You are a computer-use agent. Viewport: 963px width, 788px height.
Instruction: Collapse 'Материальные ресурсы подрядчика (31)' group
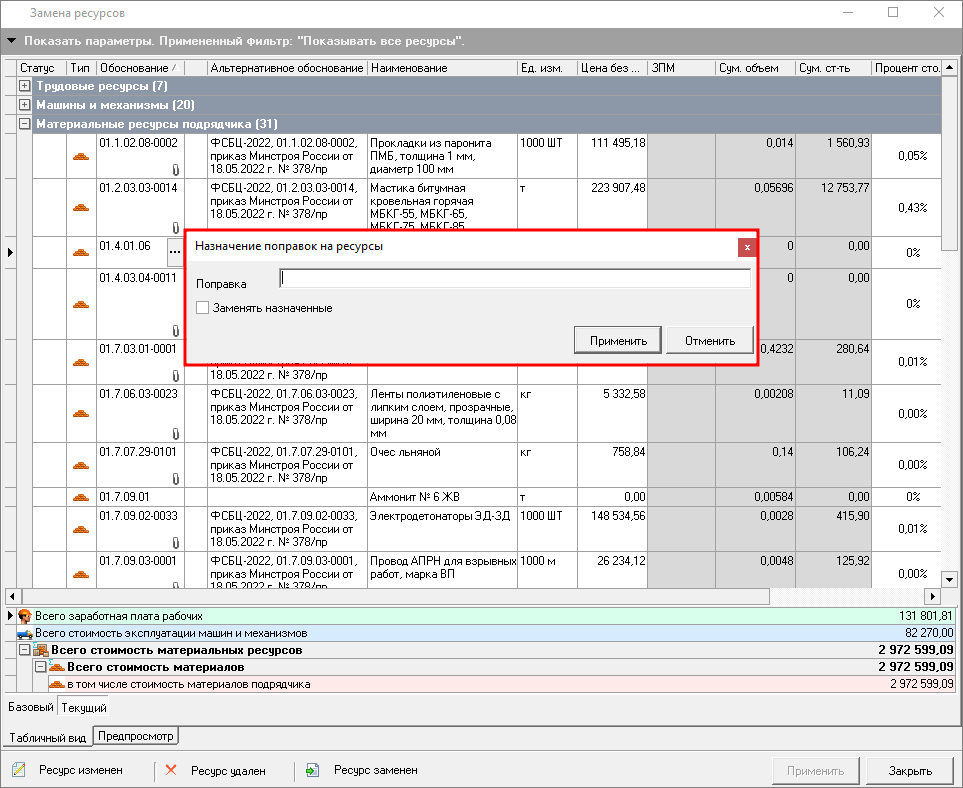pos(25,124)
